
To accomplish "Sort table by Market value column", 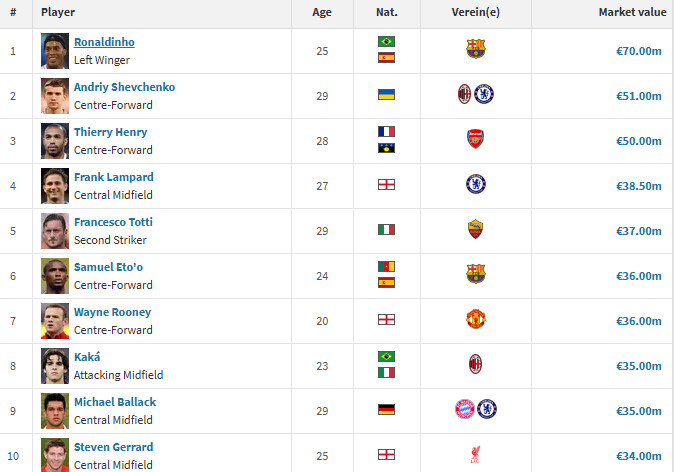I will click(630, 12).
